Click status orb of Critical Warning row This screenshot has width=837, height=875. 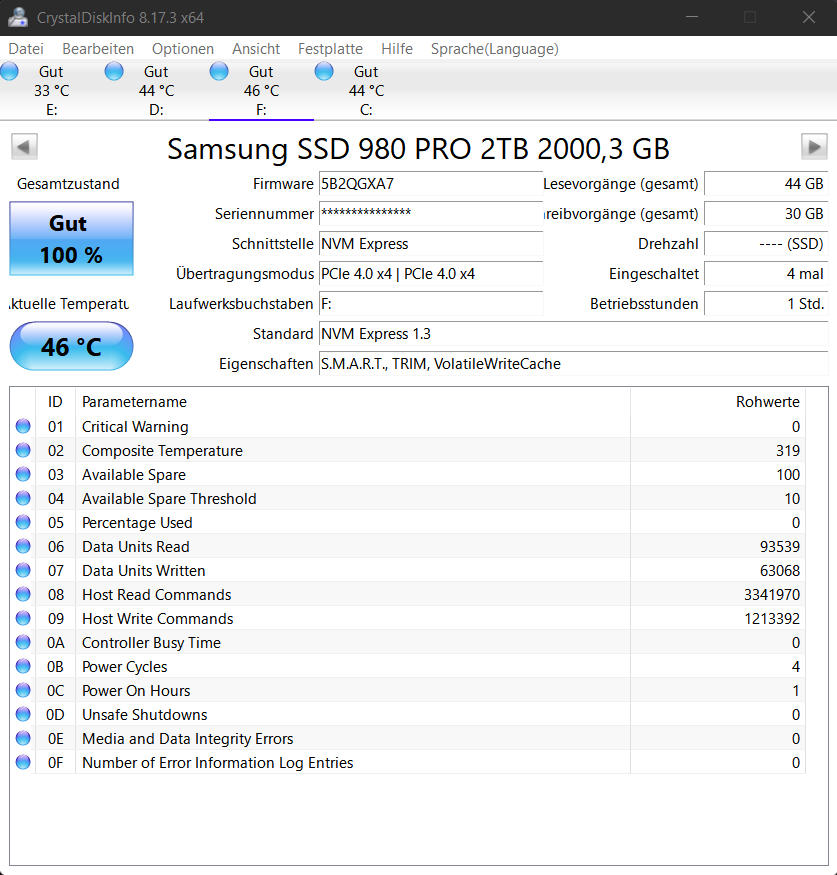pyautogui.click(x=23, y=426)
